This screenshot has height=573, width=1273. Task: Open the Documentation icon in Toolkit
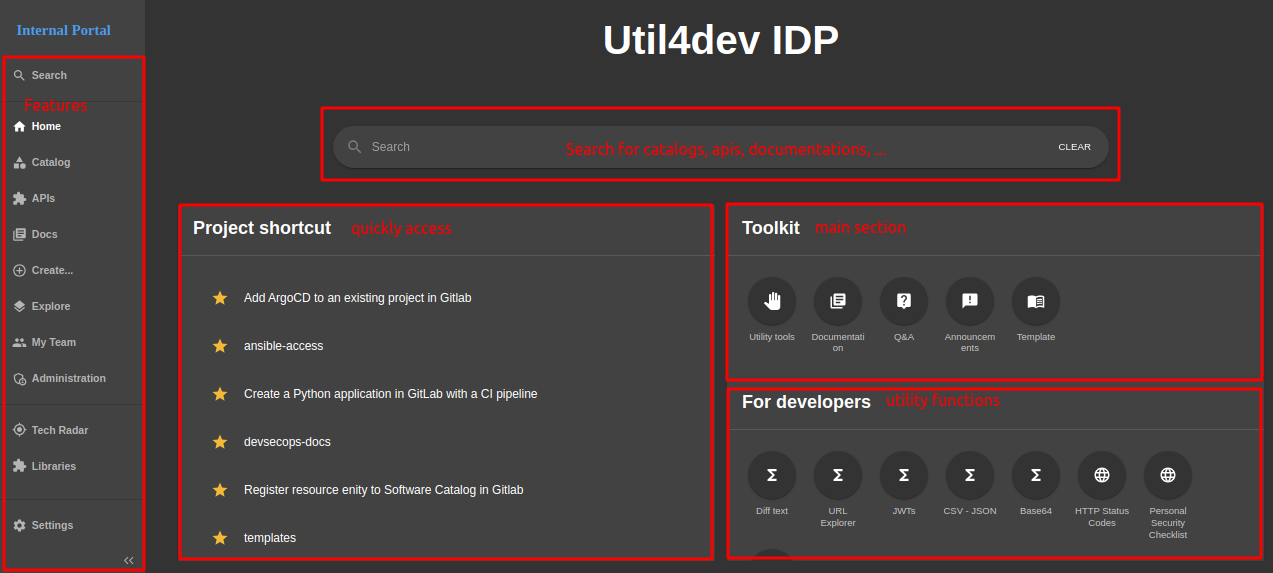(x=838, y=301)
